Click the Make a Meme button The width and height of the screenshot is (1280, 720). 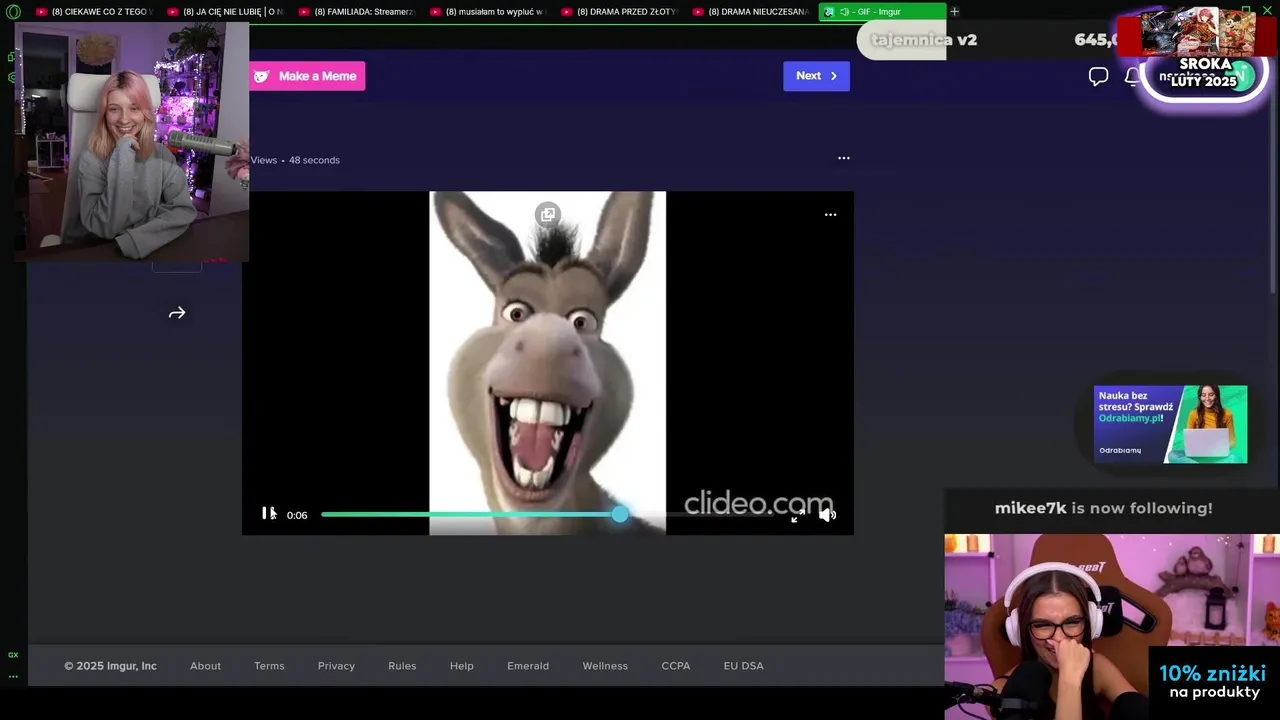click(x=307, y=76)
